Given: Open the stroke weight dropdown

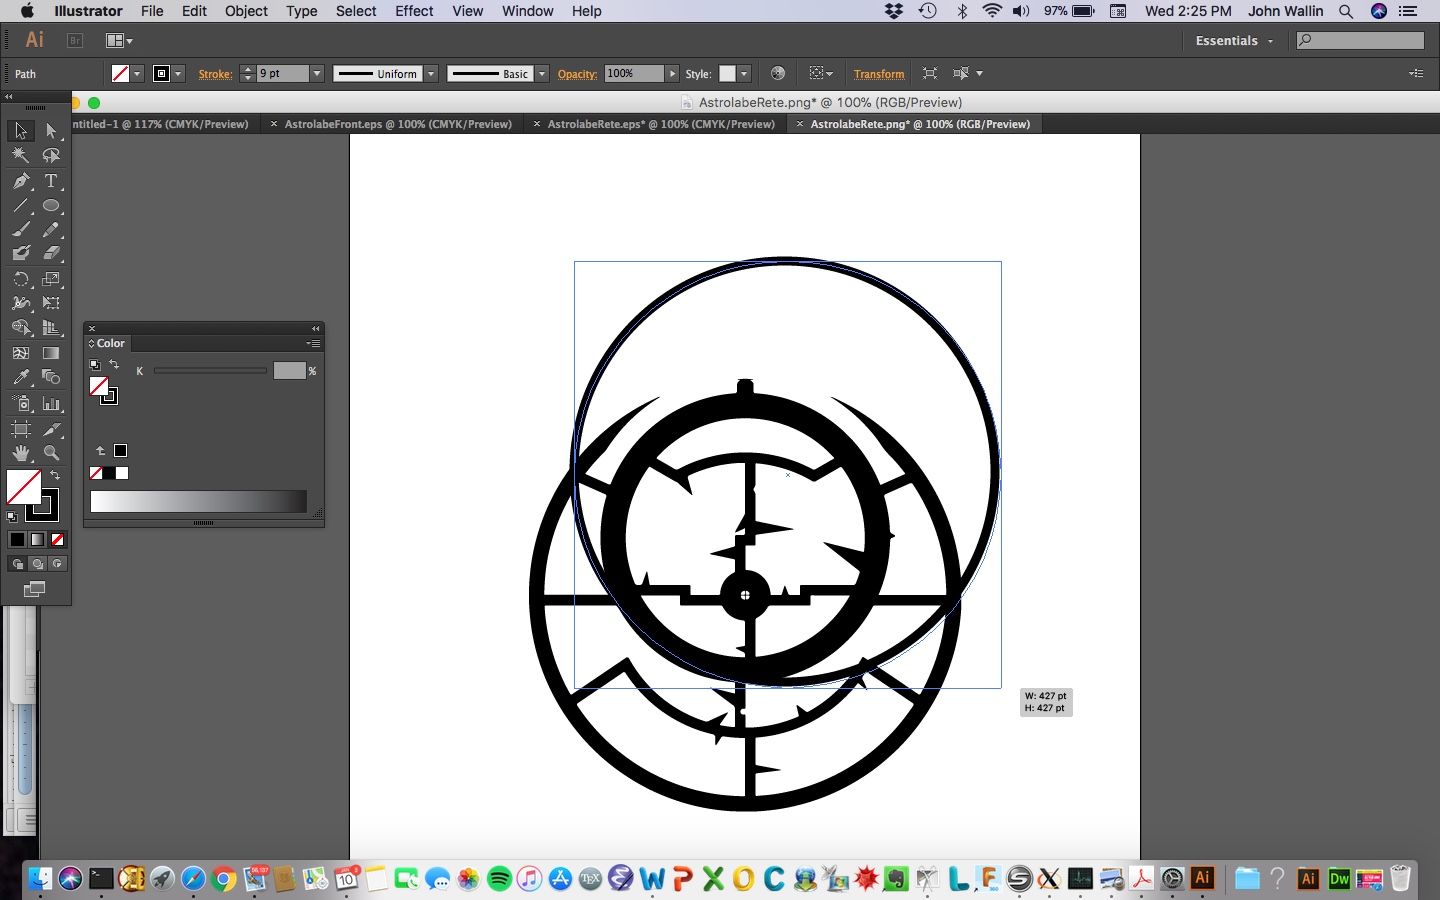Looking at the screenshot, I should coord(317,74).
